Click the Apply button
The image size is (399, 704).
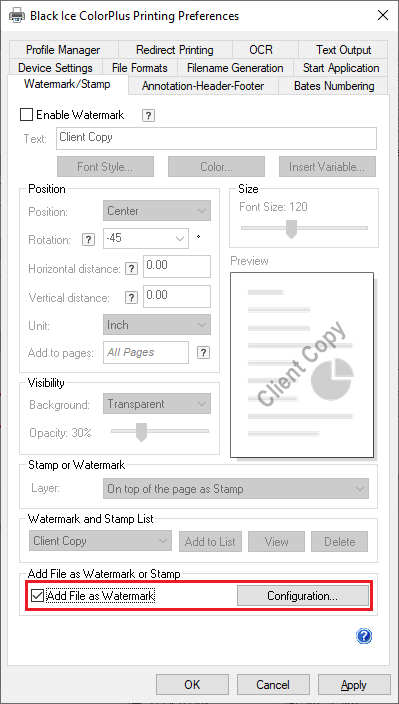click(x=354, y=684)
